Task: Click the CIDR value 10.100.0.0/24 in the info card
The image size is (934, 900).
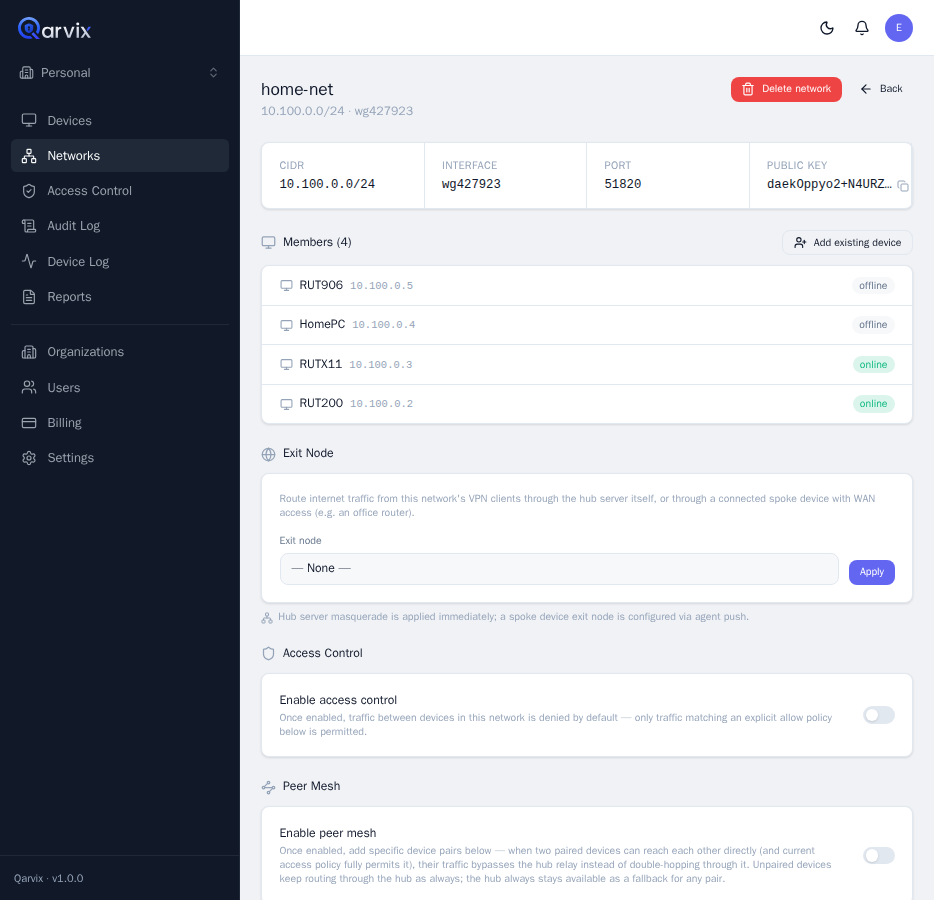Action: (x=327, y=184)
